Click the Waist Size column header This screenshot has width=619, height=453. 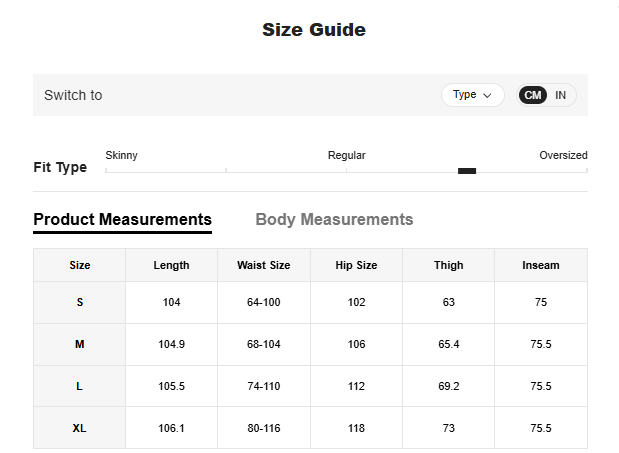(263, 265)
